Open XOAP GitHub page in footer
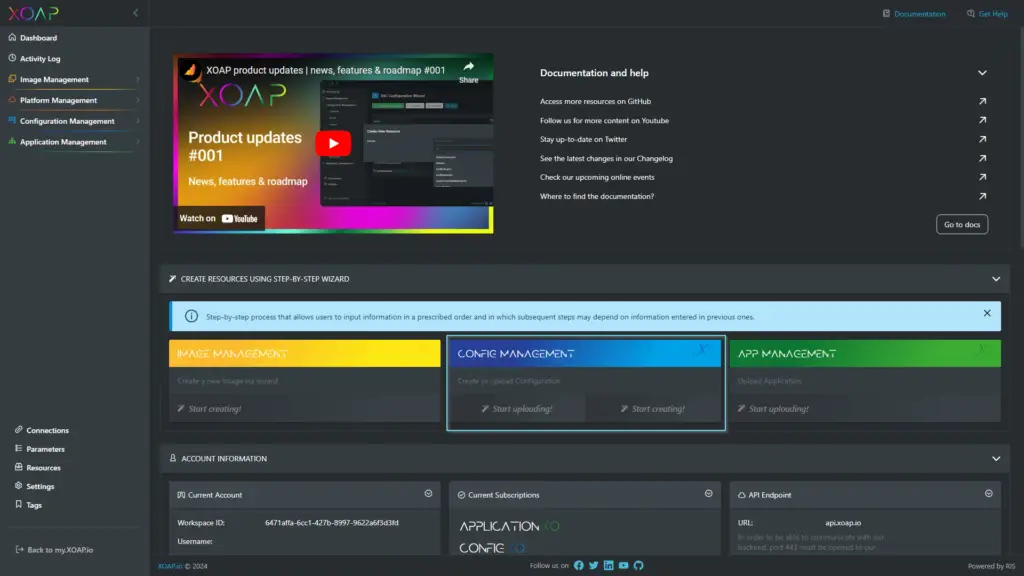The image size is (1024, 576). coord(639,566)
